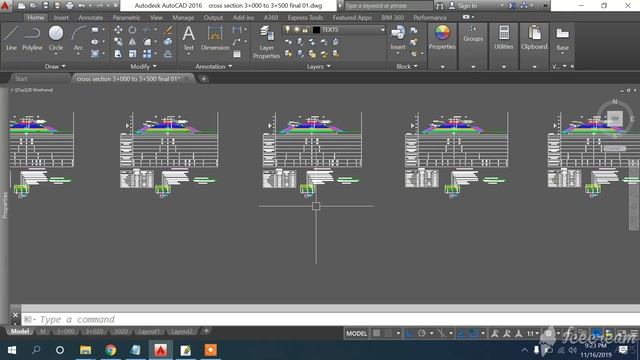Select the Polyline tool
The image size is (640, 360).
[x=32, y=39]
